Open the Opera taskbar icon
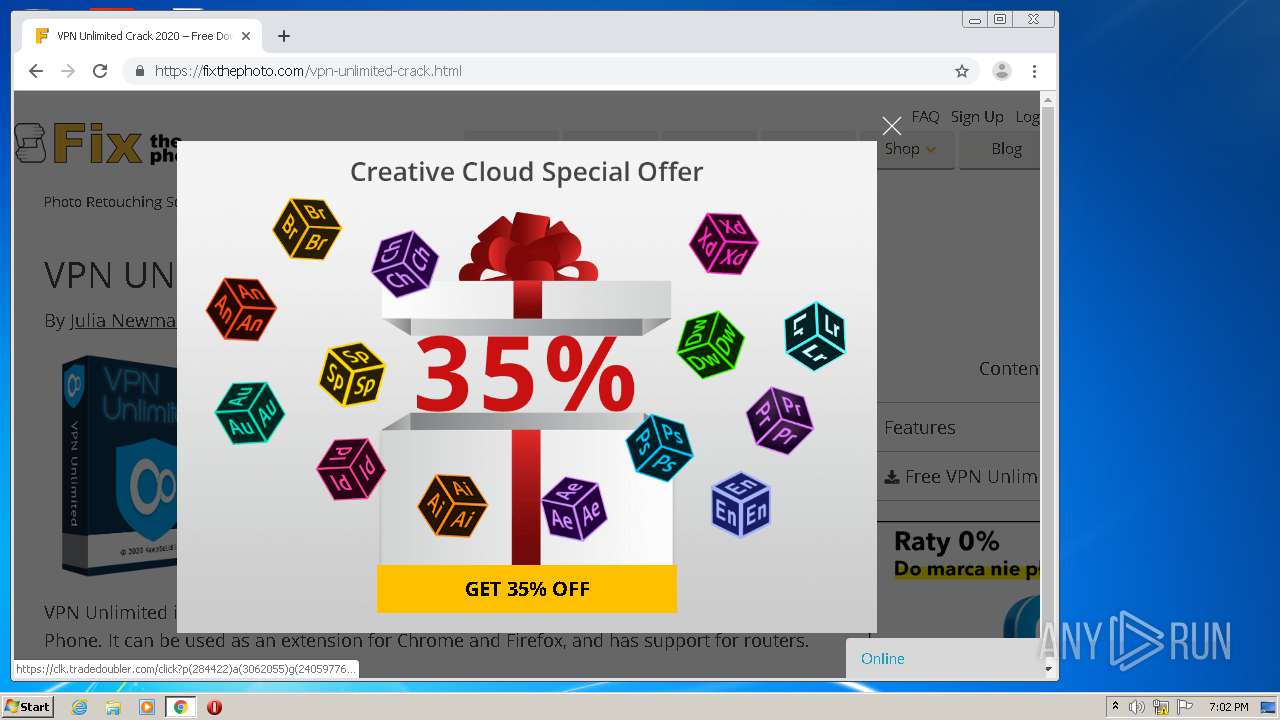 point(214,707)
